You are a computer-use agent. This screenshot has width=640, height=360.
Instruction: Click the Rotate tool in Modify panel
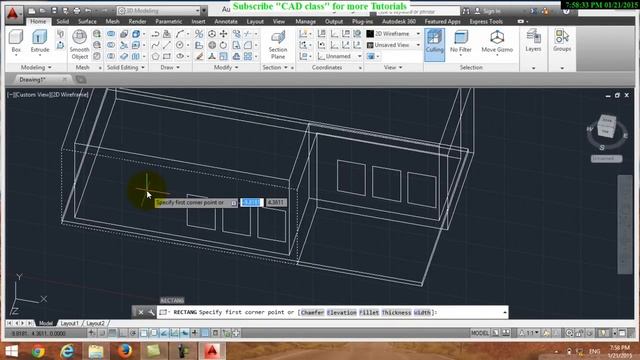[224, 45]
